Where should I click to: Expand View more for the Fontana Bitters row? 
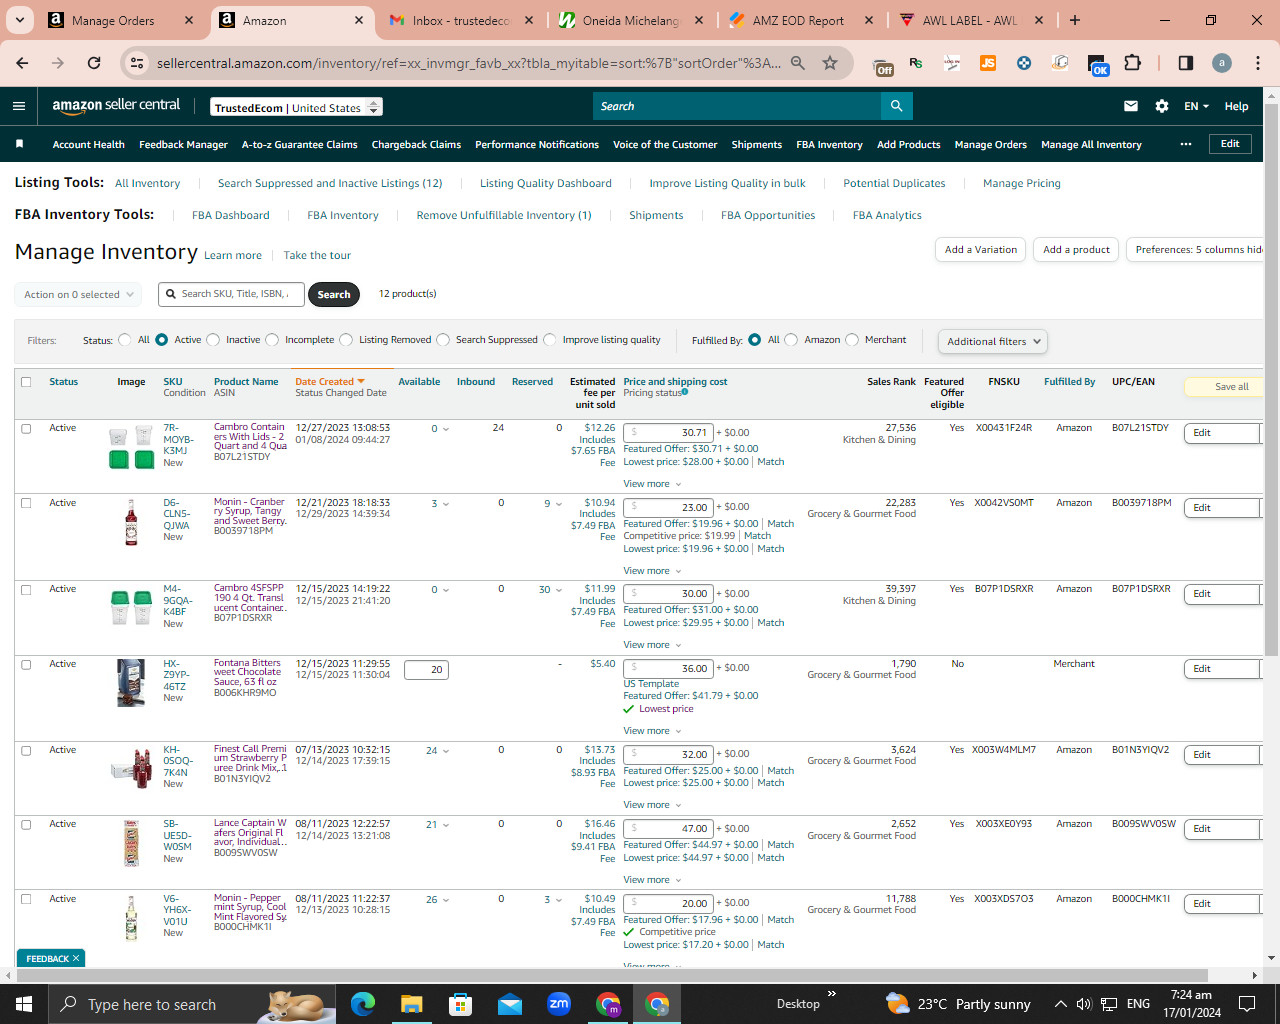(652, 731)
